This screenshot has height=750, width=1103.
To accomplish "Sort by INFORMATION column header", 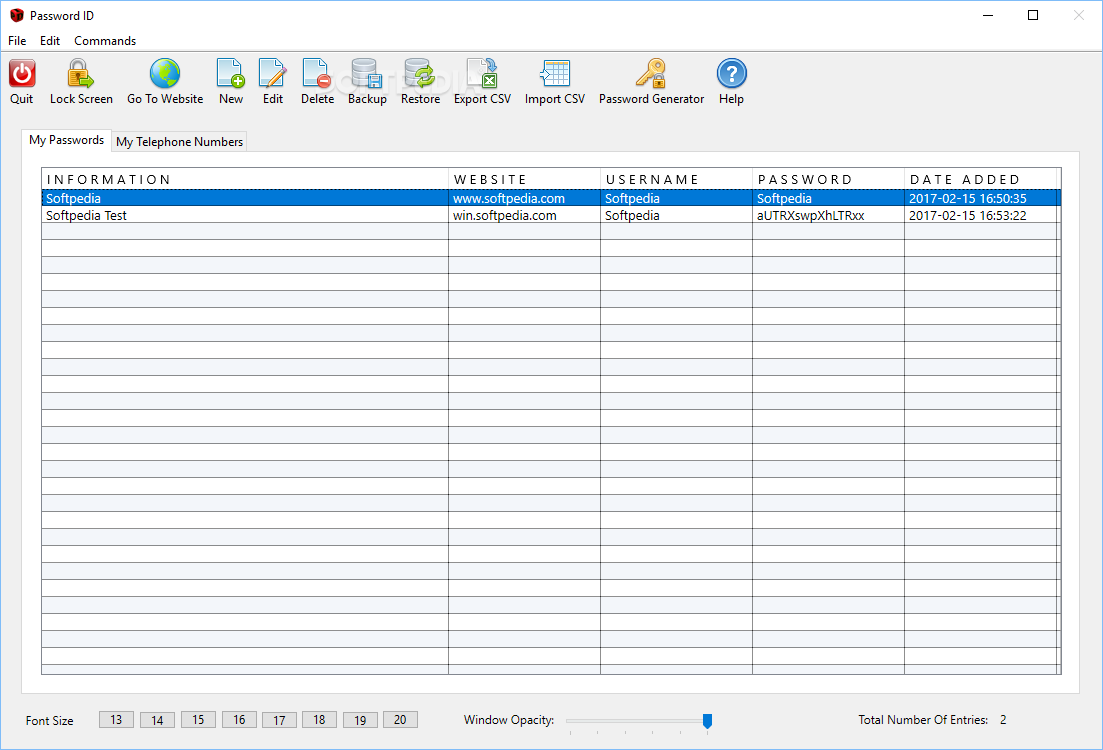I will tap(245, 179).
